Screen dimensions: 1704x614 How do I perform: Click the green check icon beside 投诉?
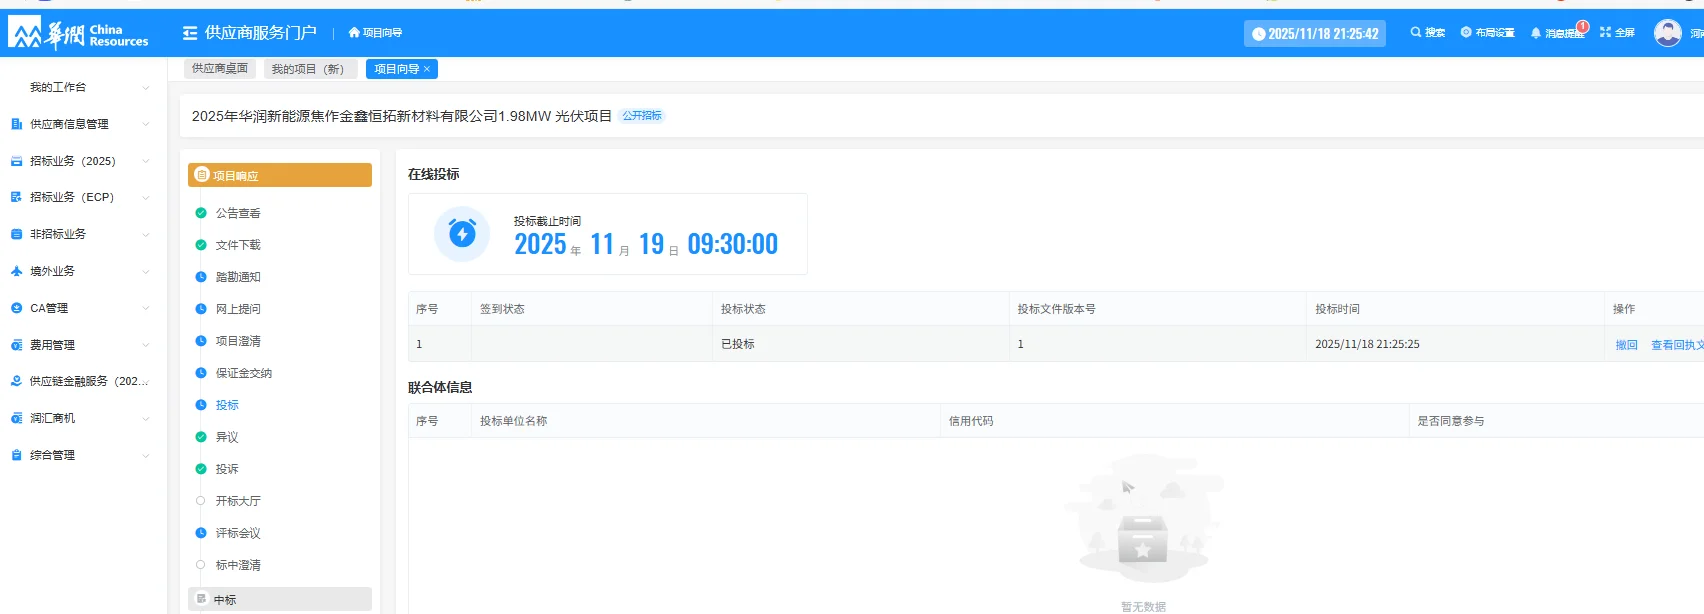coord(201,469)
